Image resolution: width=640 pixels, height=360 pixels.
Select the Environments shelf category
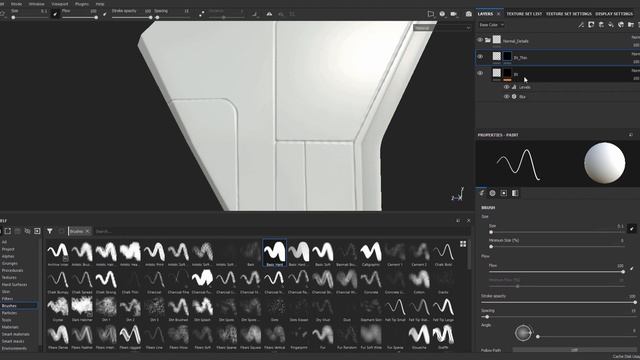(14, 348)
